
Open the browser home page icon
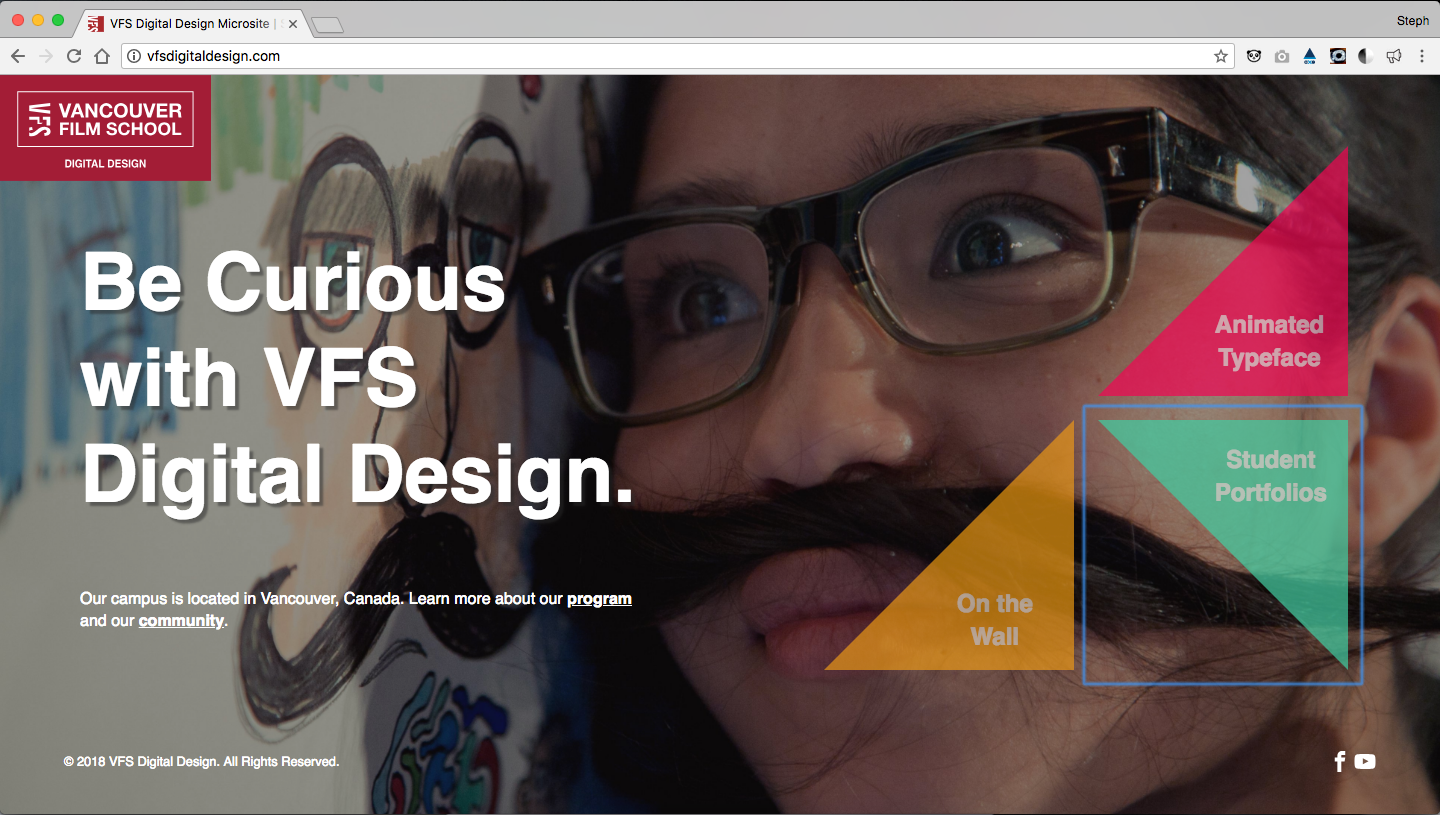(101, 56)
